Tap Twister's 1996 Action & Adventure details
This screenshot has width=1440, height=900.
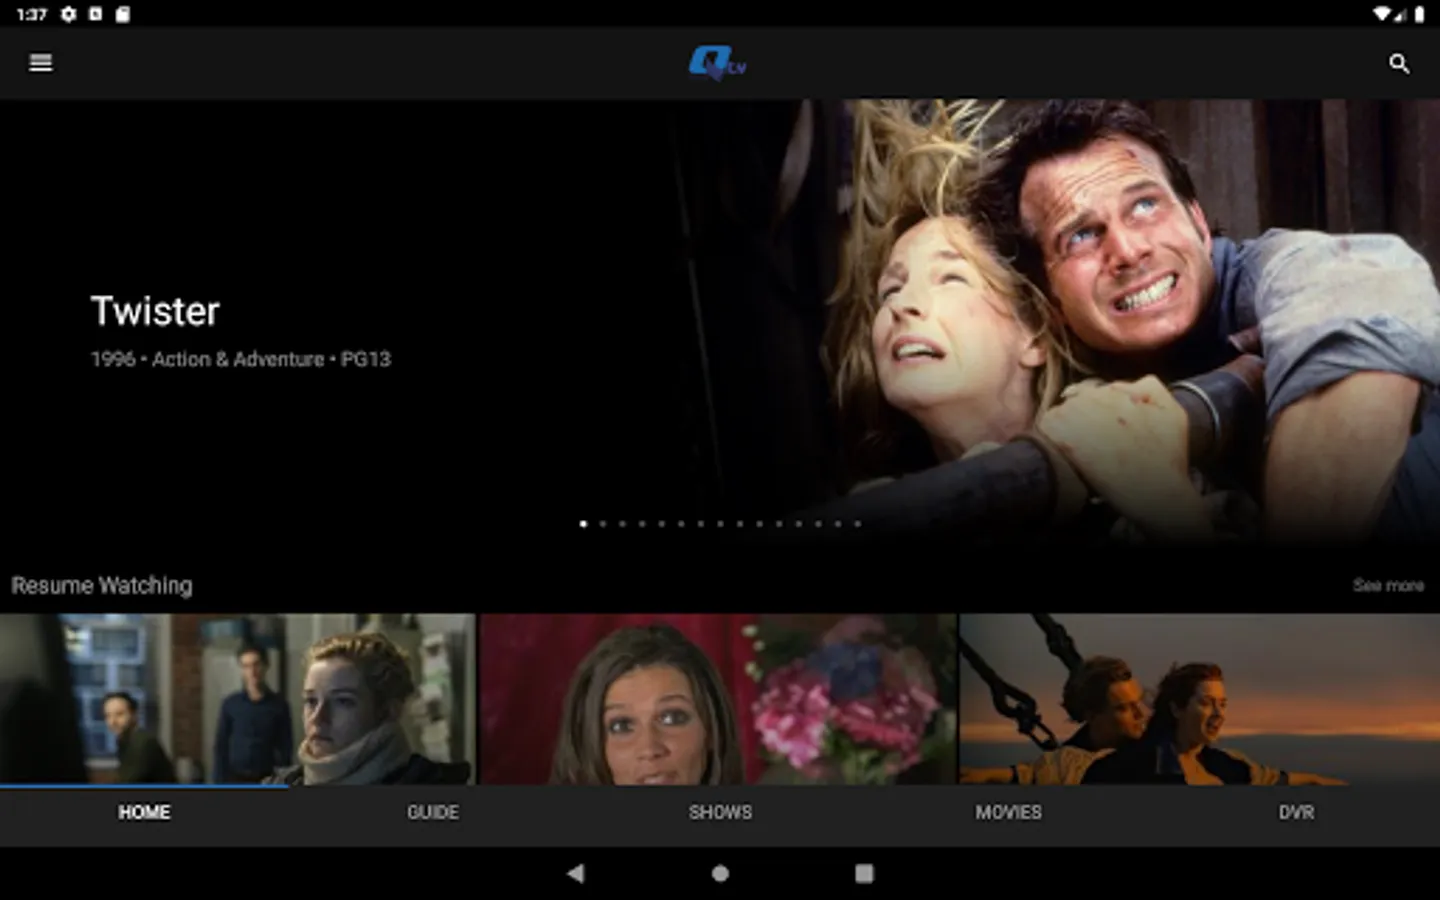pyautogui.click(x=240, y=359)
